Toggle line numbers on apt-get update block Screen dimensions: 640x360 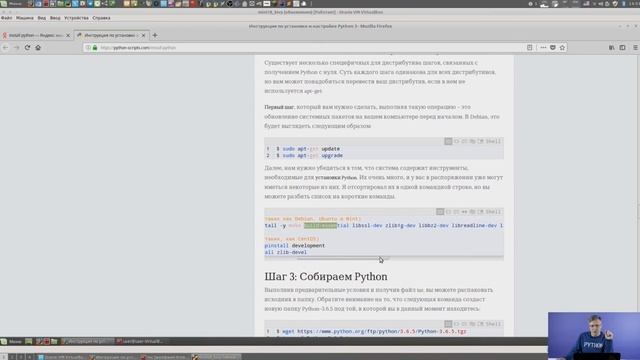pyautogui.click(x=448, y=141)
